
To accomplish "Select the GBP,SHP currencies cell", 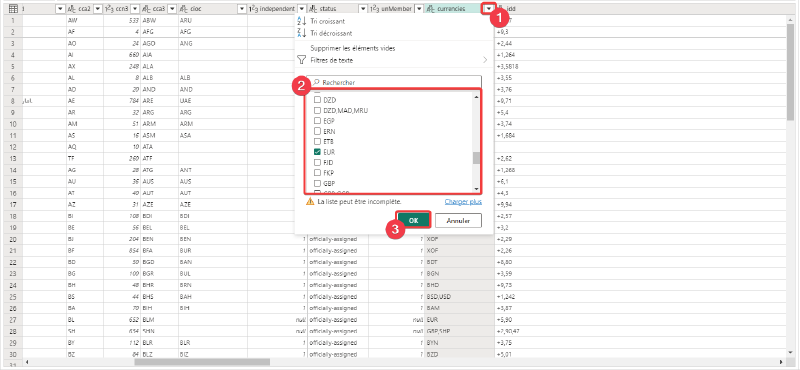I will click(x=459, y=331).
